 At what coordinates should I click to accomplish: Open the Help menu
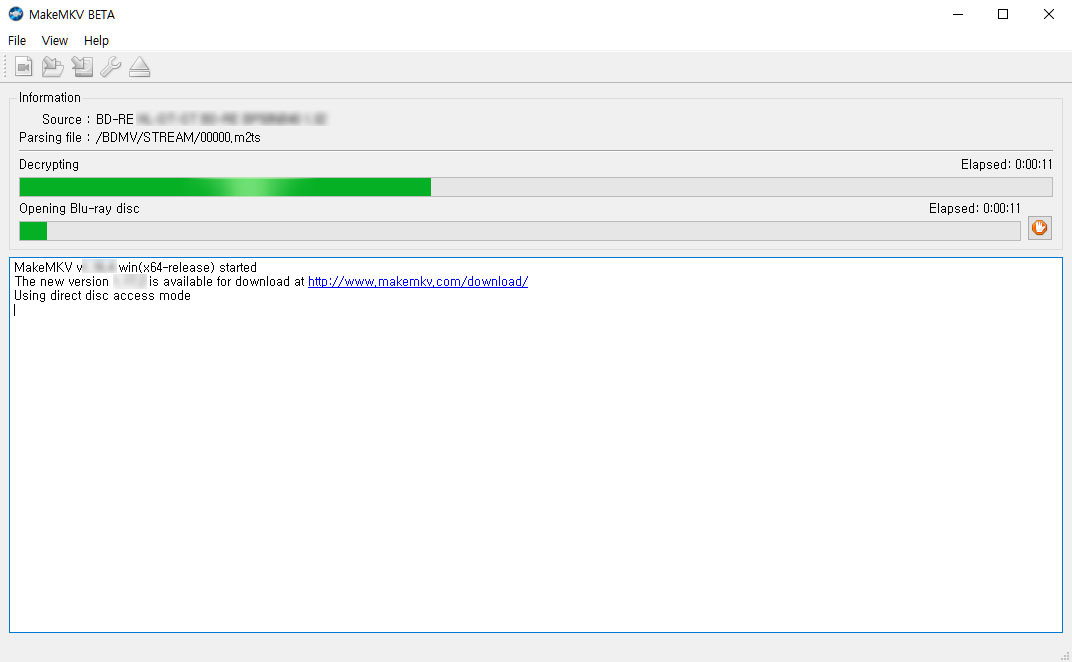click(x=96, y=40)
